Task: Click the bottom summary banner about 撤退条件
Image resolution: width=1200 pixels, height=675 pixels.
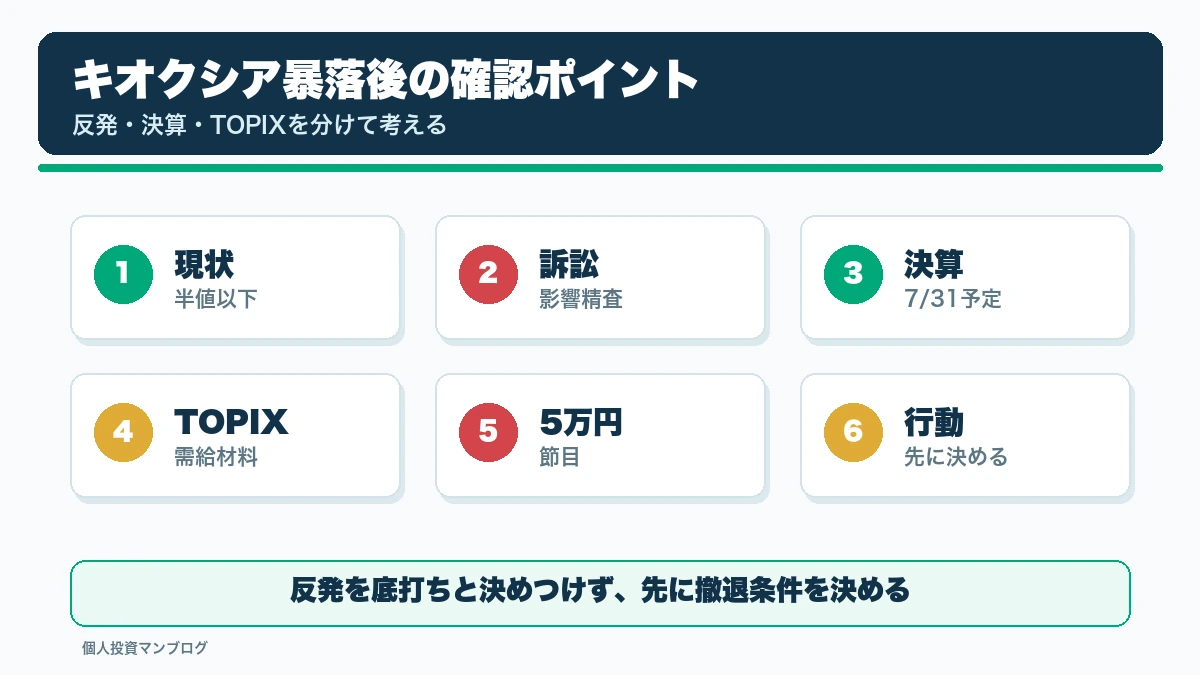Action: click(600, 593)
